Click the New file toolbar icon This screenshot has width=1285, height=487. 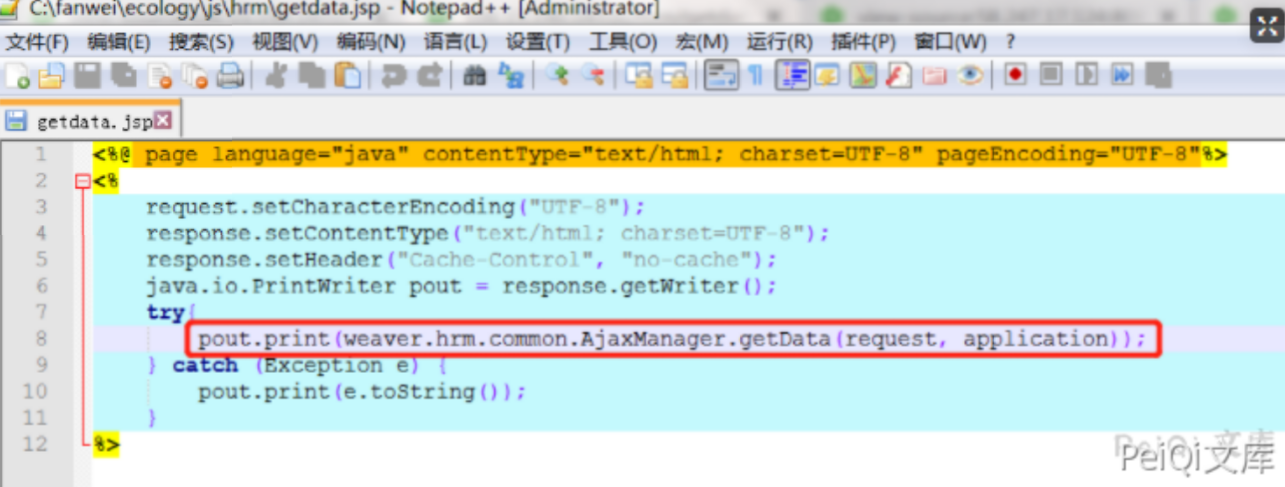pyautogui.click(x=17, y=76)
